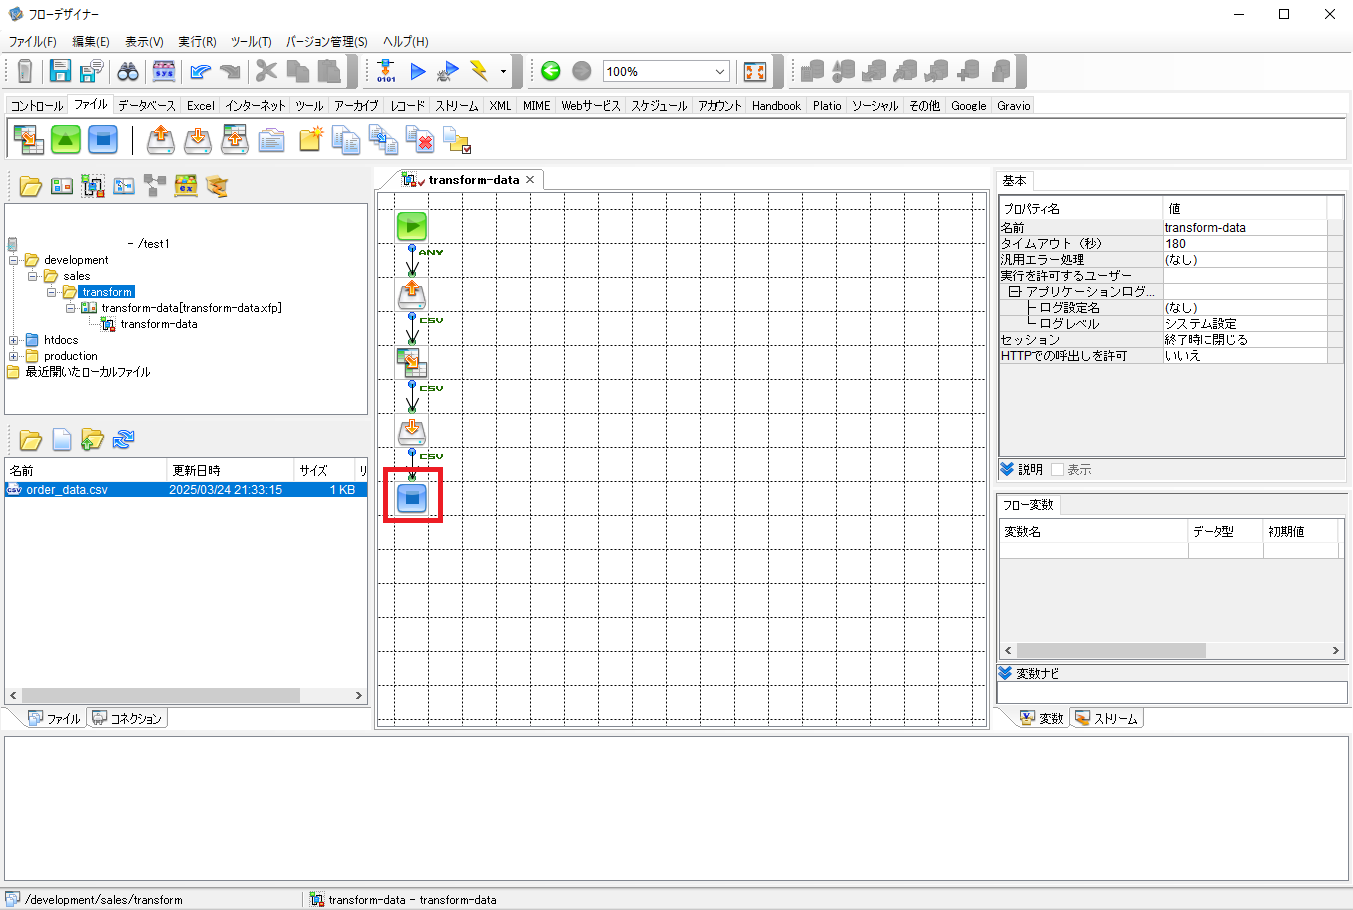
Task: Select the FilePut down-arrow palette component
Action: pos(198,140)
